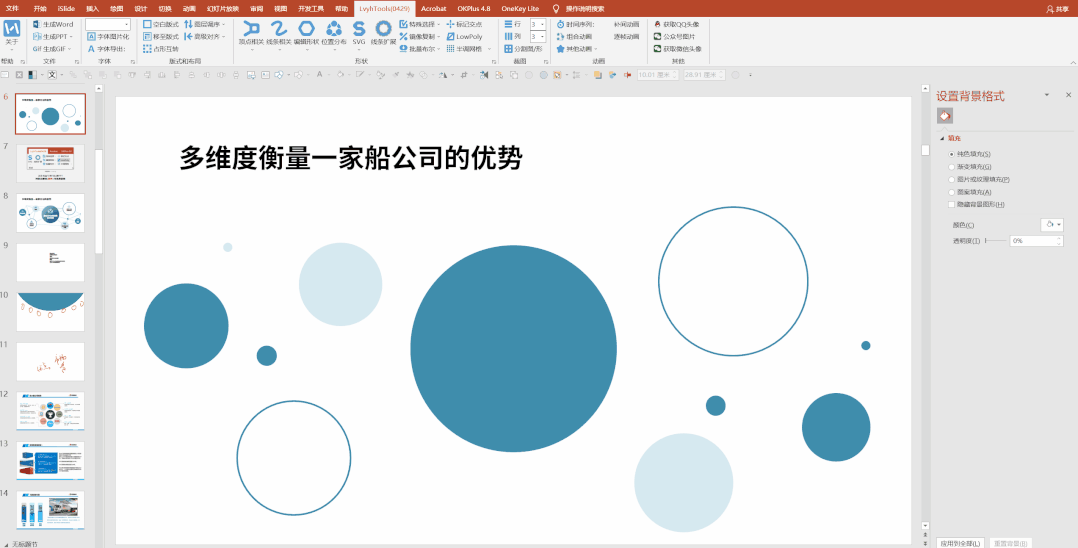Click the 获取QQ头像 penguin icon

pyautogui.click(x=658, y=24)
